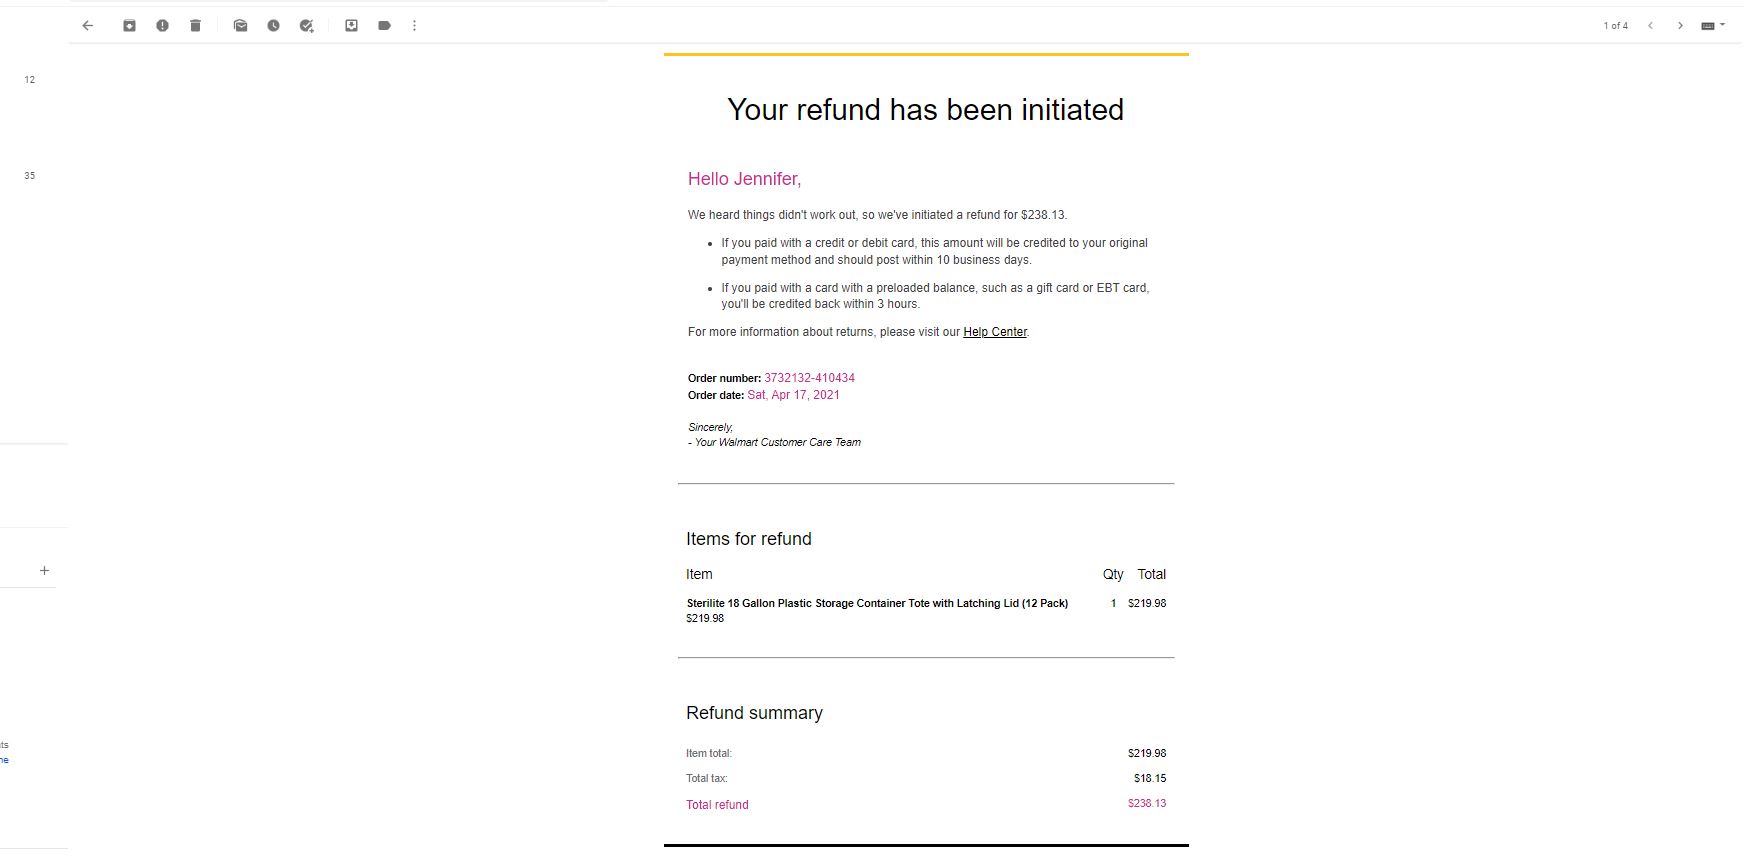1744x855 pixels.
Task: Click the plus icon in left sidebar
Action: tap(44, 570)
